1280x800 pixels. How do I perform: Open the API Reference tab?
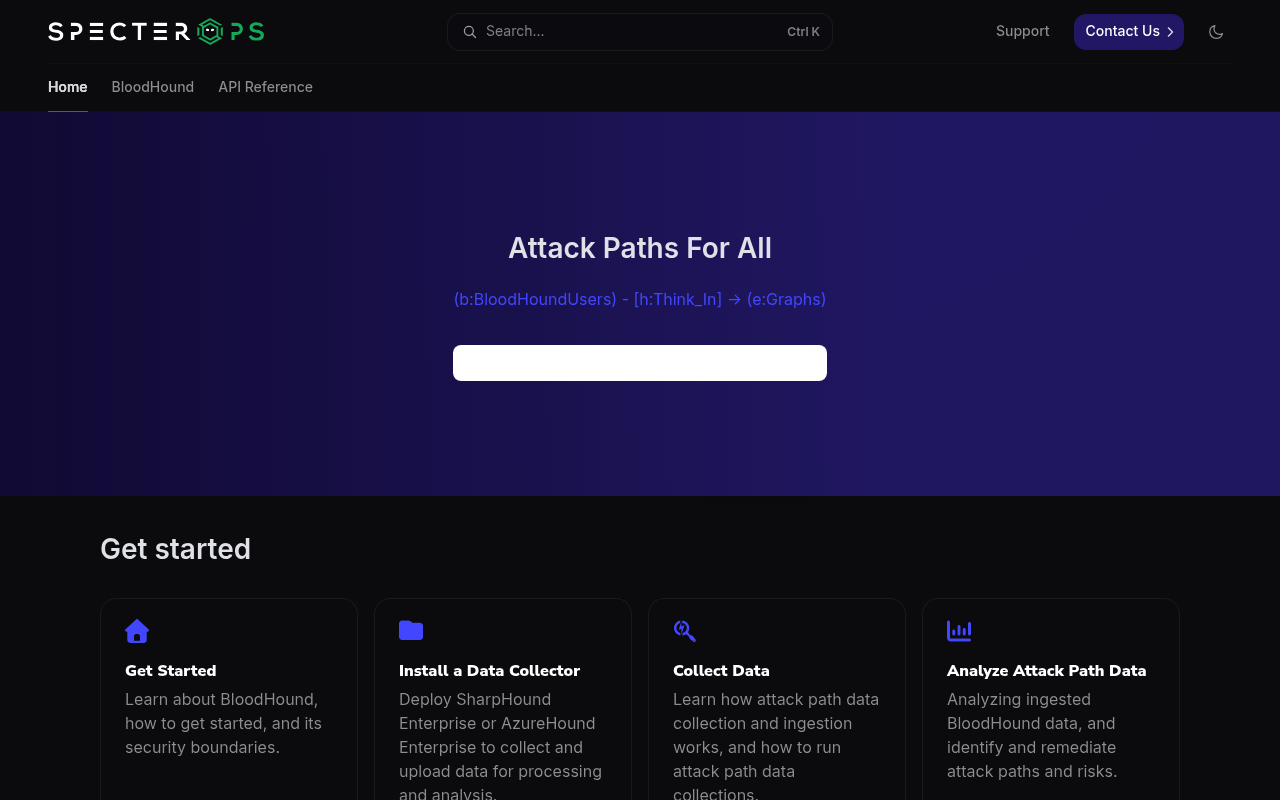(x=266, y=87)
